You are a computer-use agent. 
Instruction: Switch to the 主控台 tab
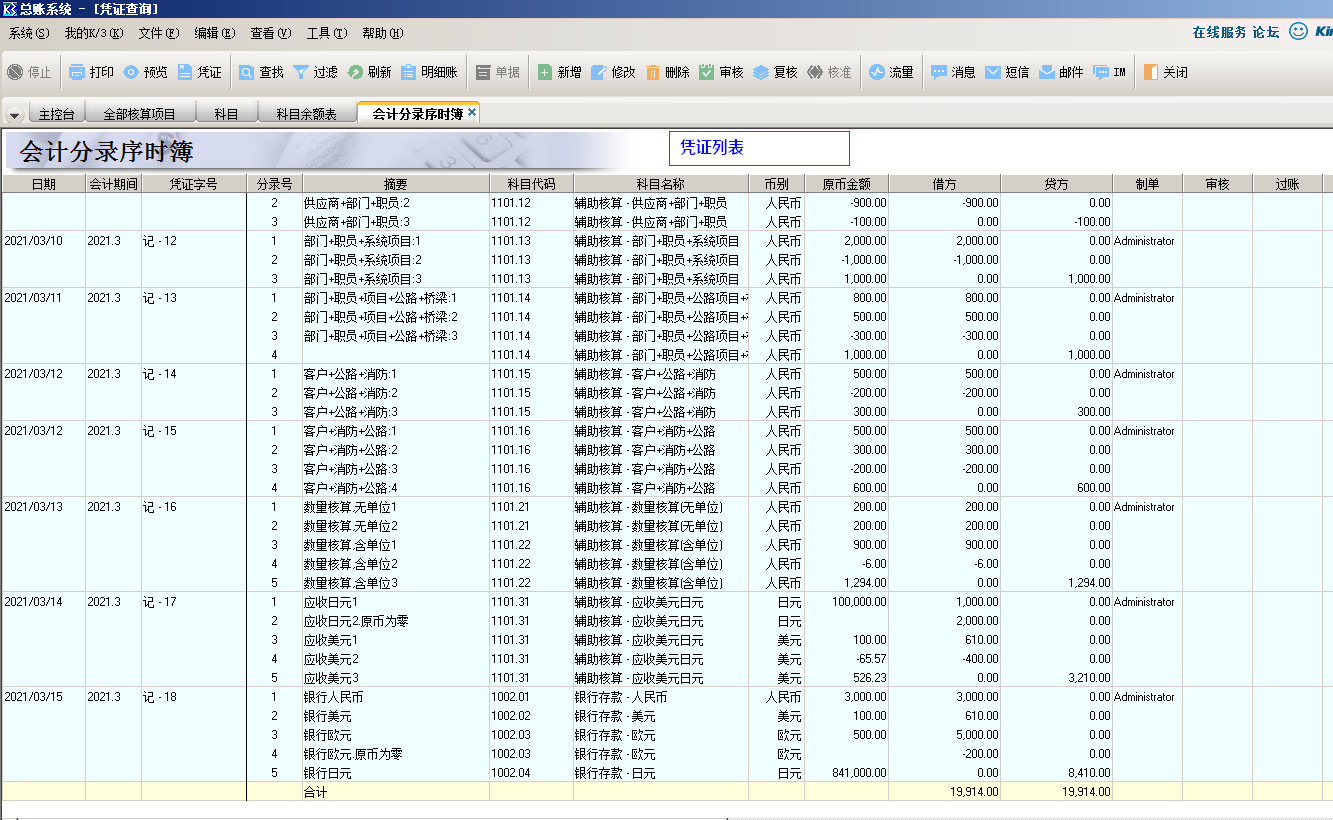tap(56, 114)
